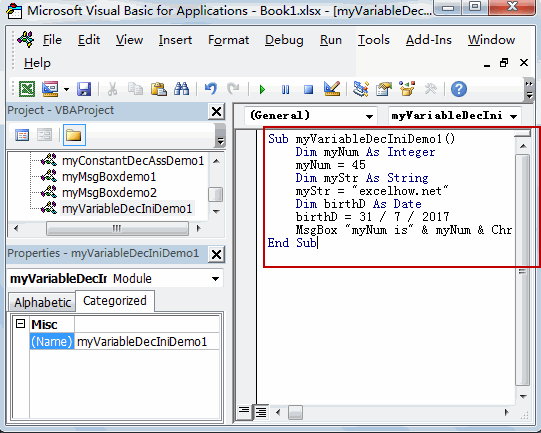Click the Paste clipboard icon

[159, 89]
